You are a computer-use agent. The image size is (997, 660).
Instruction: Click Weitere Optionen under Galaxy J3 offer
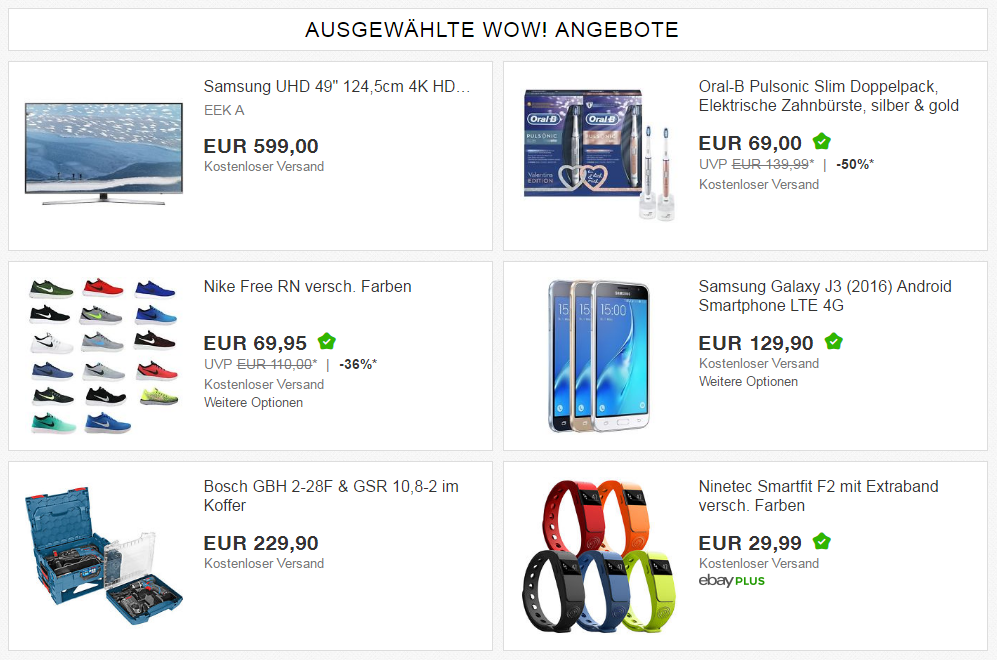(748, 382)
